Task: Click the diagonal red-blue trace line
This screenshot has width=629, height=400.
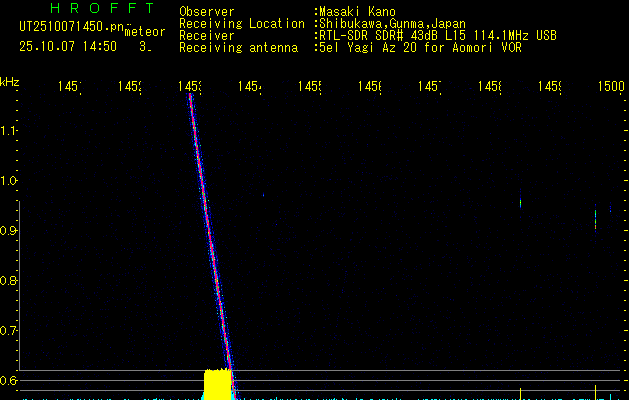Action: 208,230
